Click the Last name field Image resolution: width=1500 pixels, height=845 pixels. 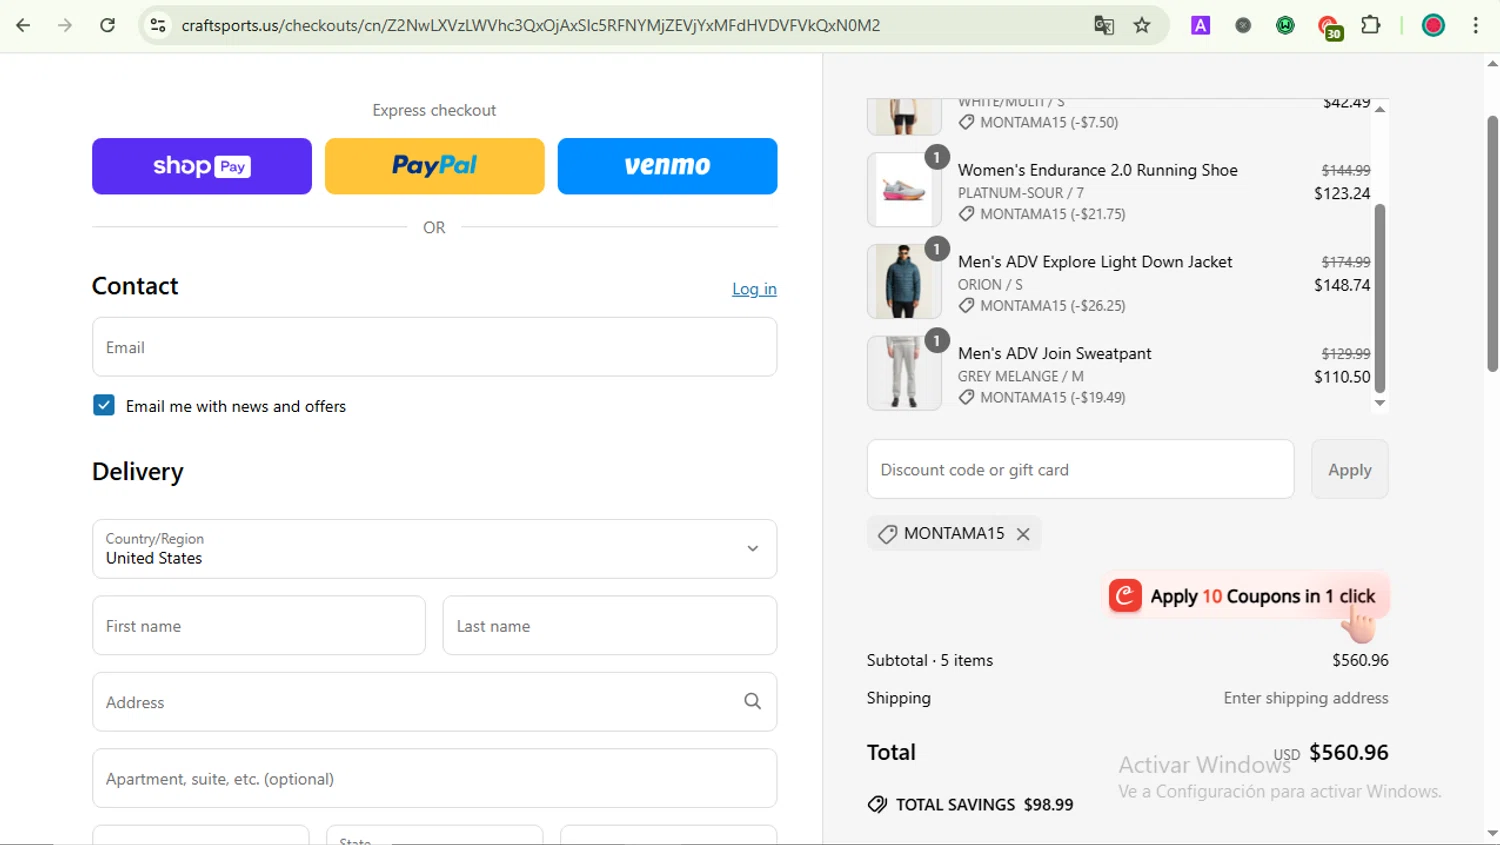610,626
